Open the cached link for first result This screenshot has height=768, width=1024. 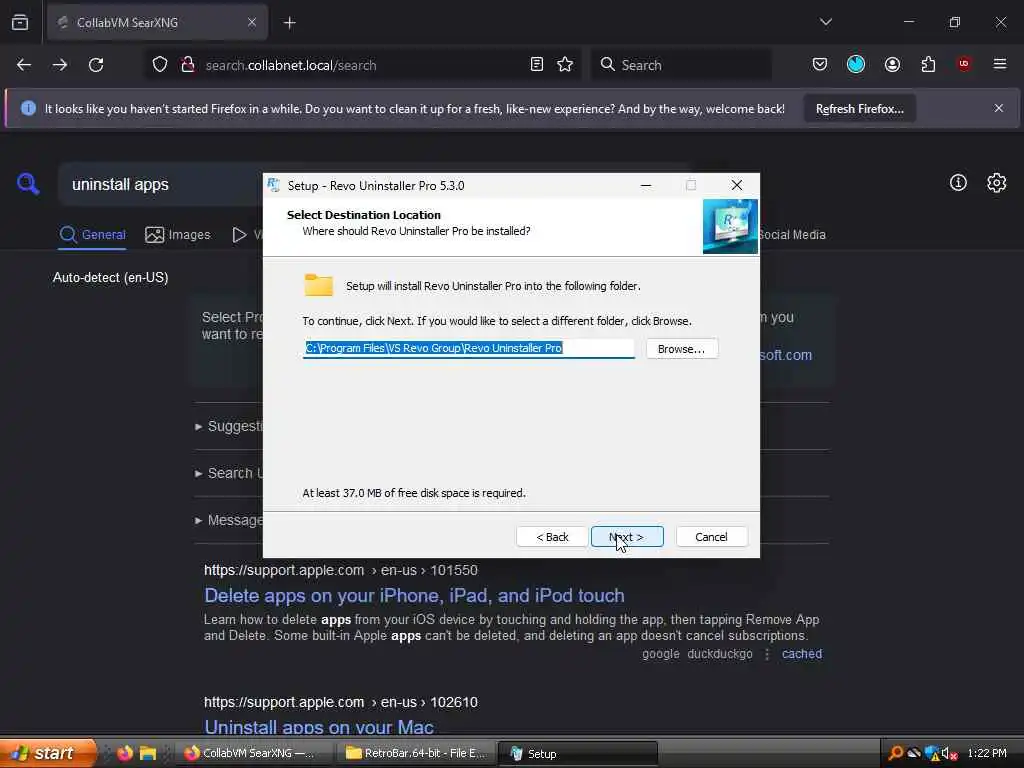(x=802, y=654)
